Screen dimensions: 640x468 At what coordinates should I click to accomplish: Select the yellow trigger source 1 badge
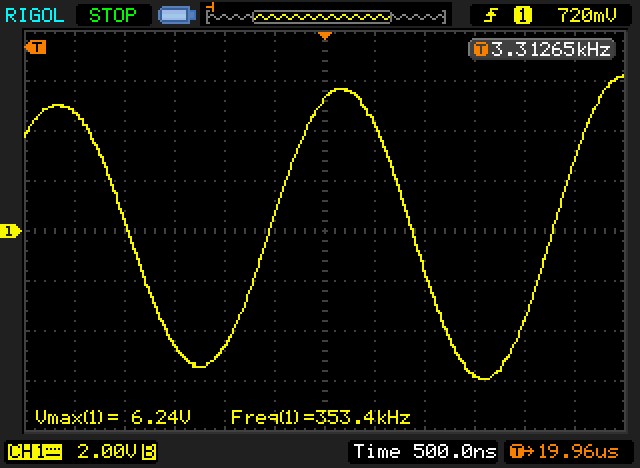pyautogui.click(x=522, y=15)
